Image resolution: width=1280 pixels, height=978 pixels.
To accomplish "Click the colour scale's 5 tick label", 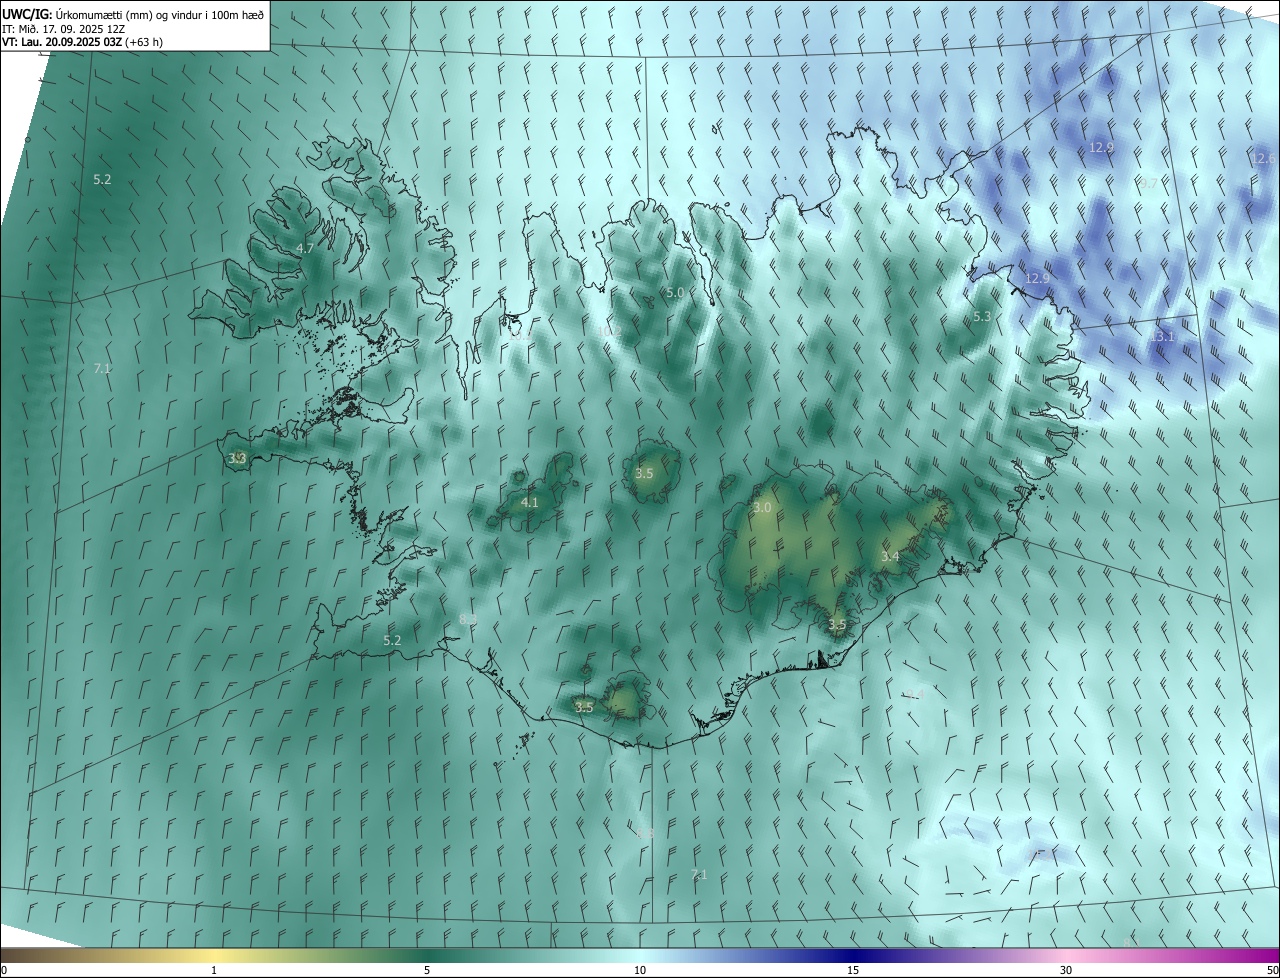I will [x=427, y=970].
